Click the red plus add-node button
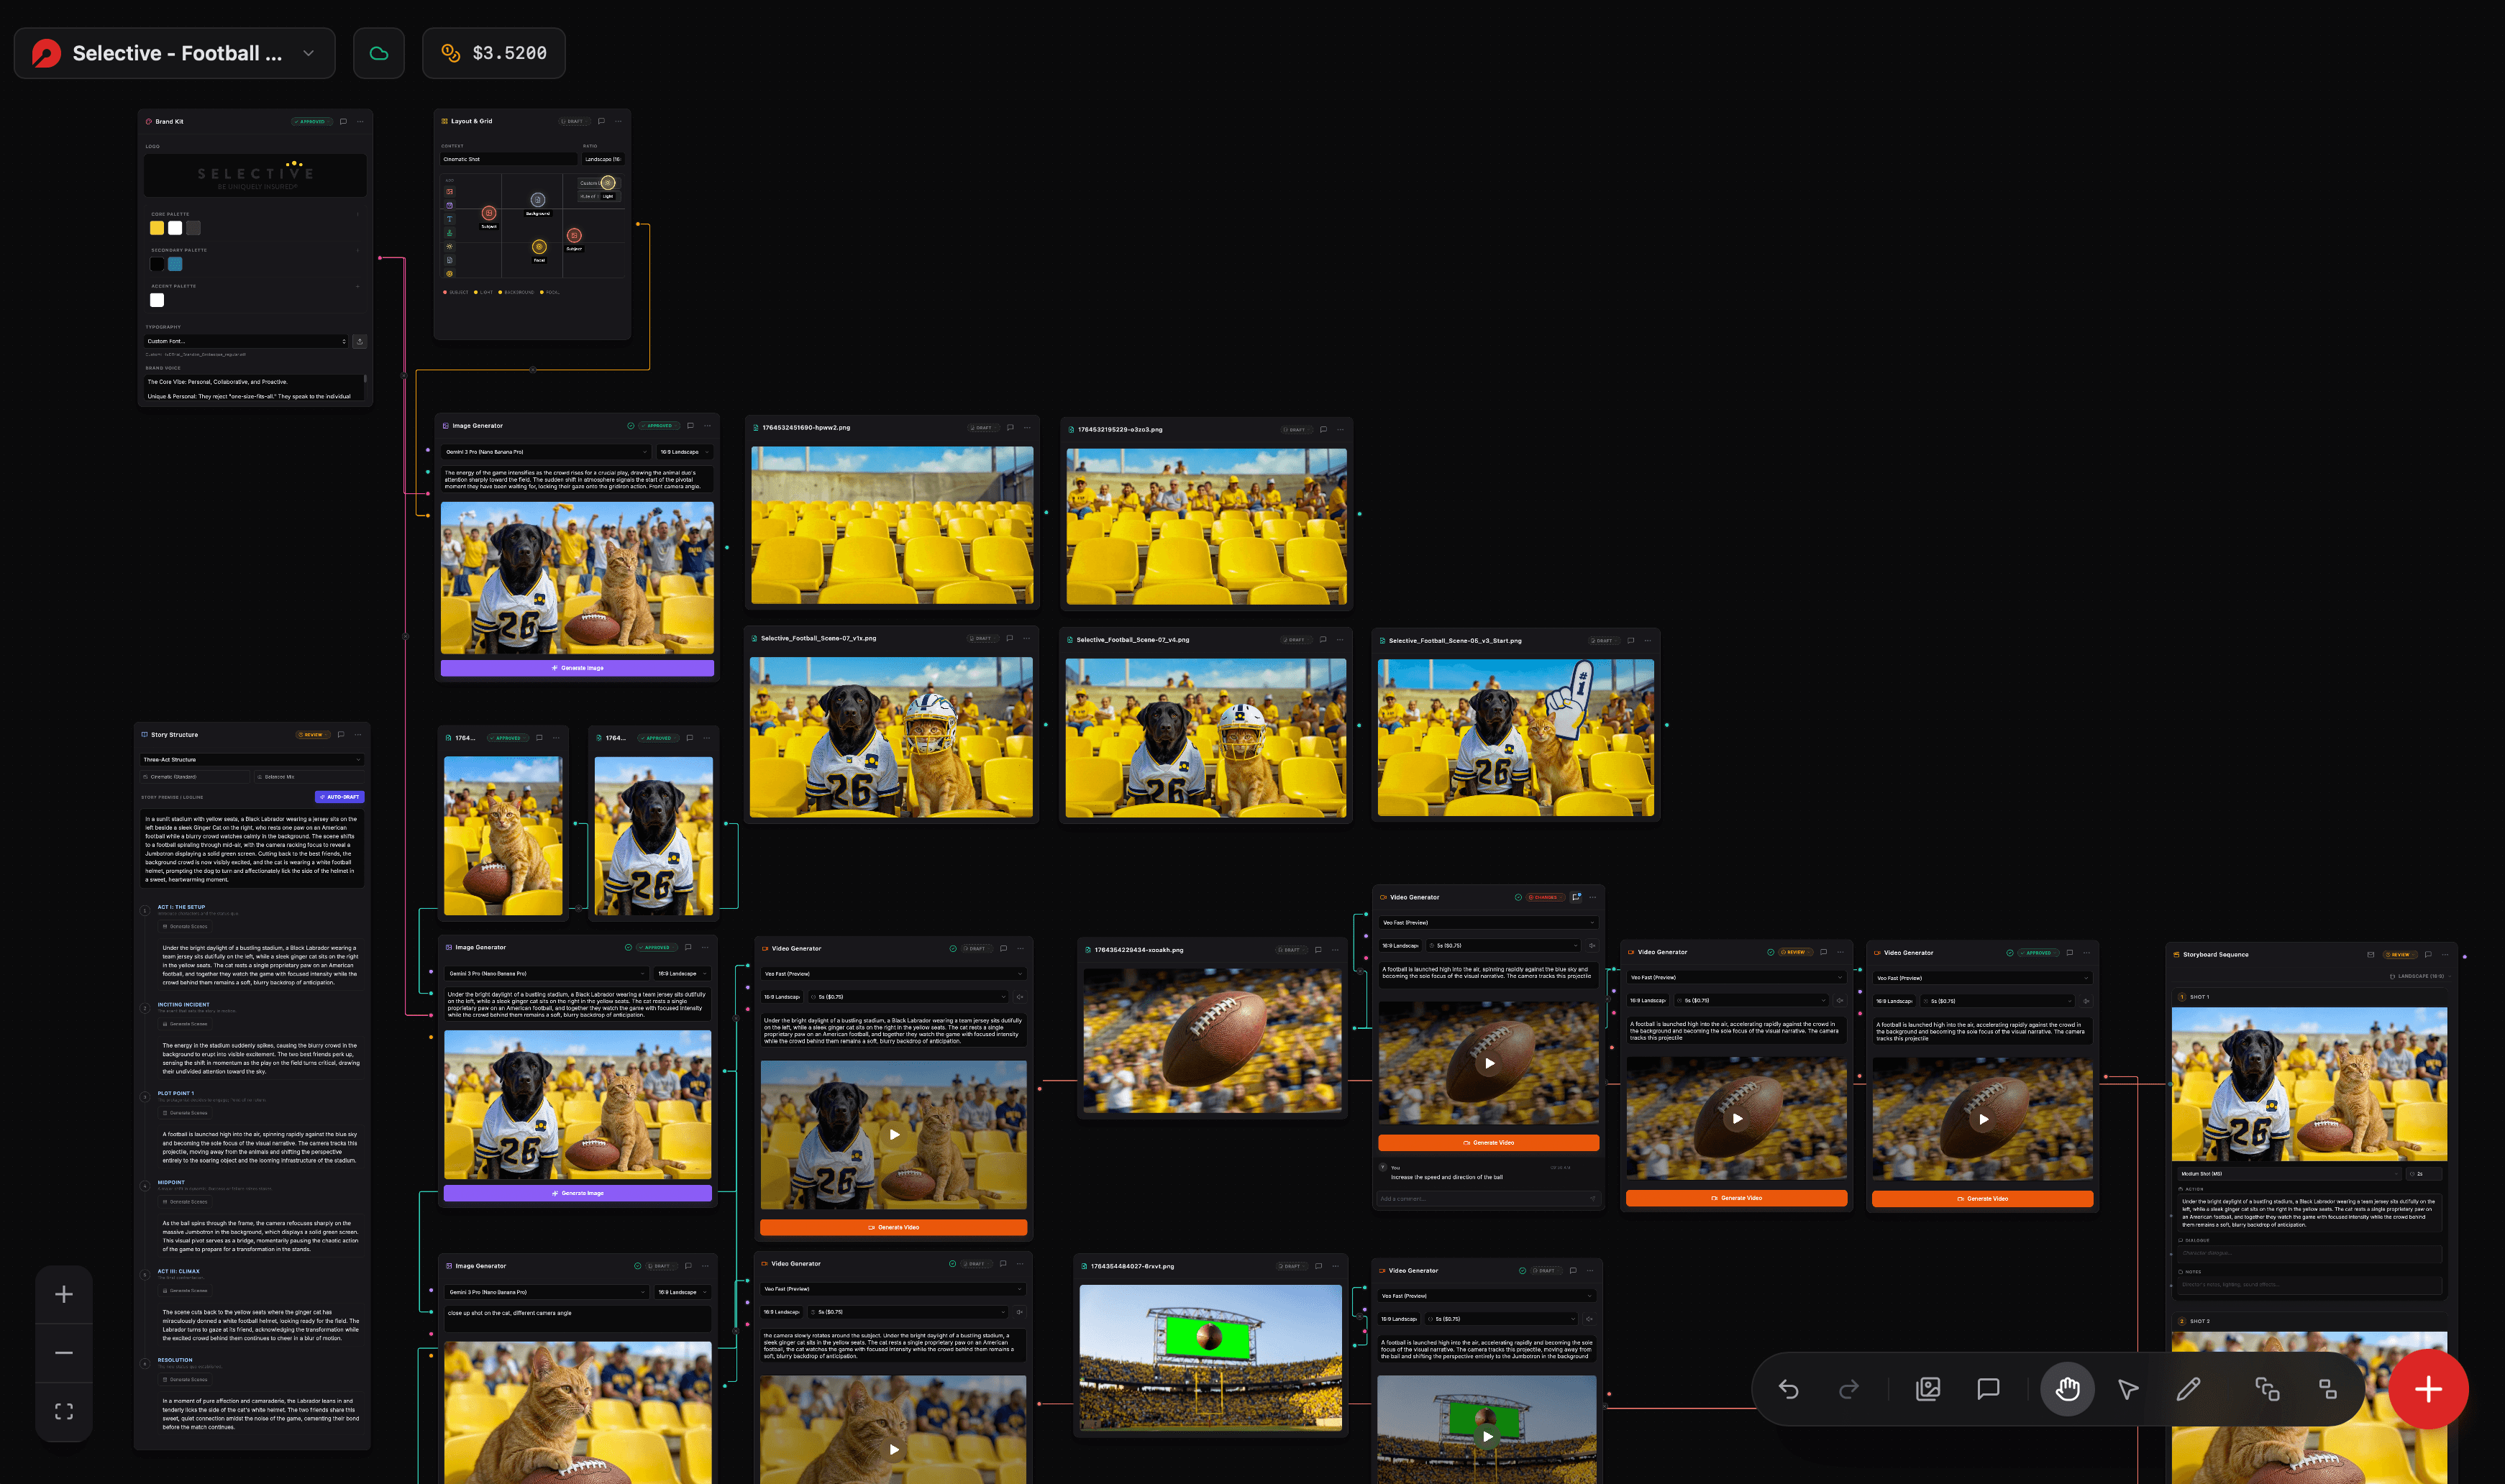The width and height of the screenshot is (2505, 1484). (2428, 1389)
